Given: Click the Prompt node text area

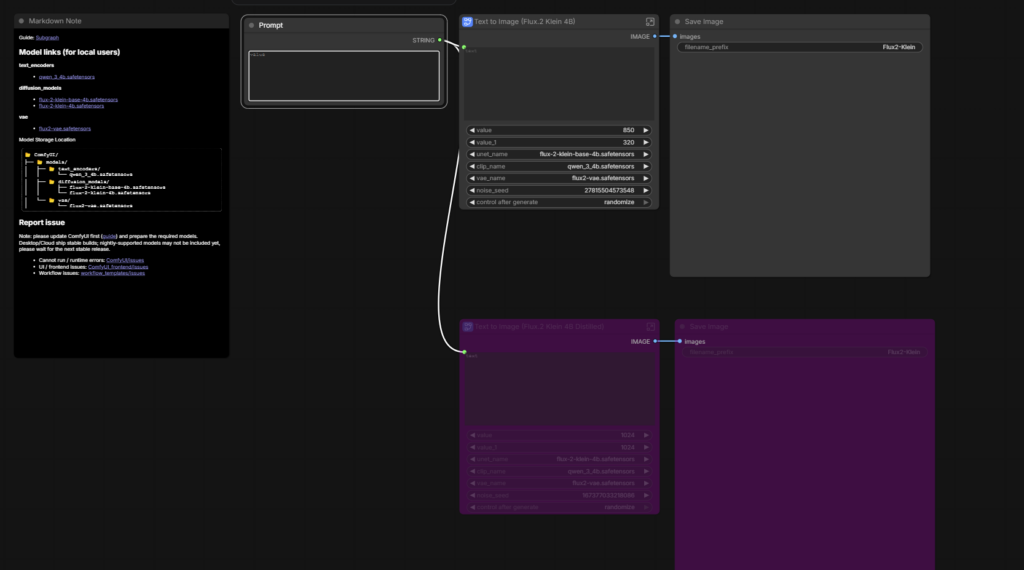Looking at the screenshot, I should pos(343,75).
